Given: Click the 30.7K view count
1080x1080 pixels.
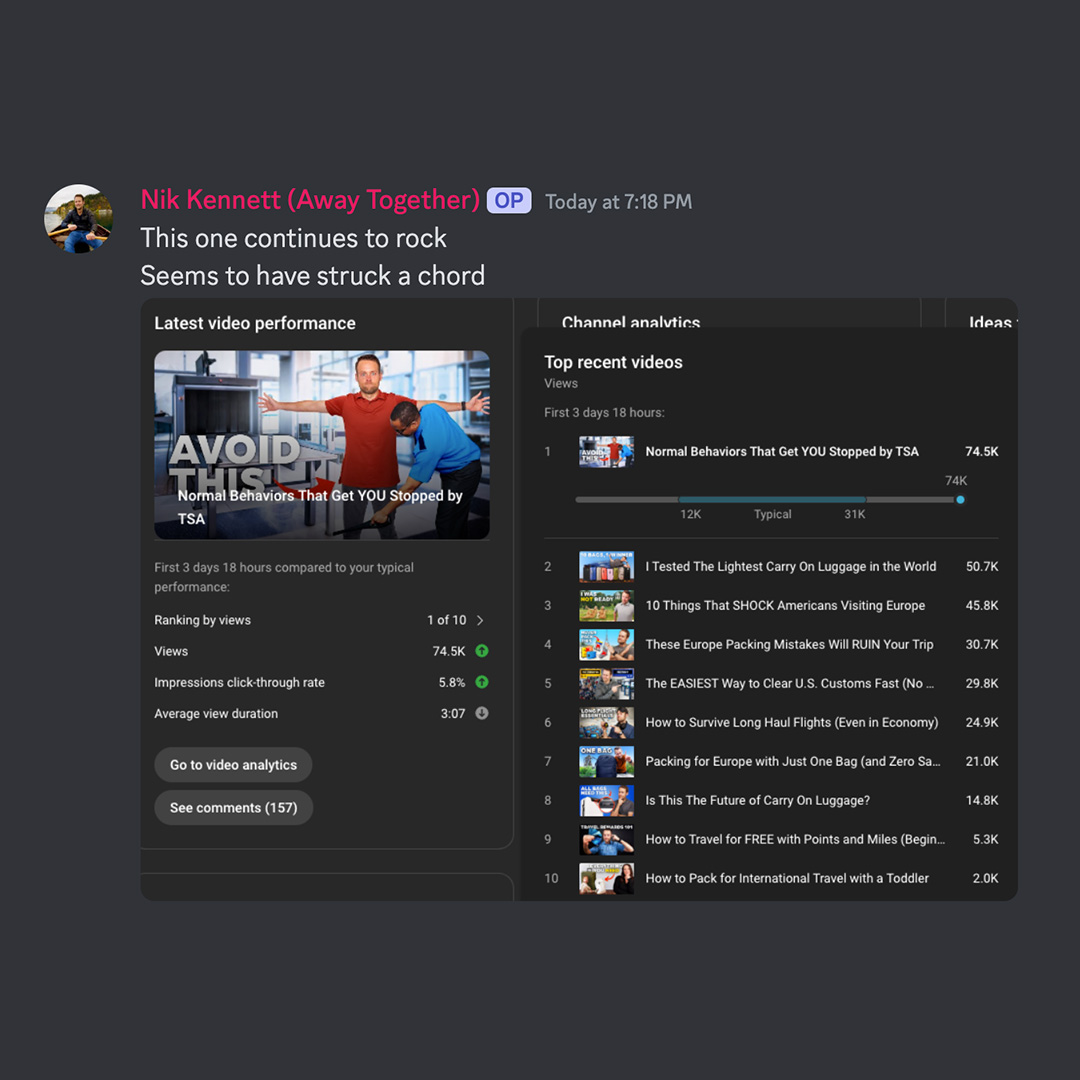Looking at the screenshot, I should pyautogui.click(x=982, y=645).
